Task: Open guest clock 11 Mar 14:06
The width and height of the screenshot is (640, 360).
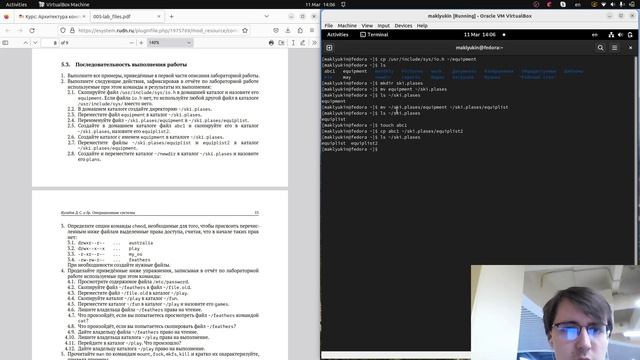Action: click(x=480, y=35)
